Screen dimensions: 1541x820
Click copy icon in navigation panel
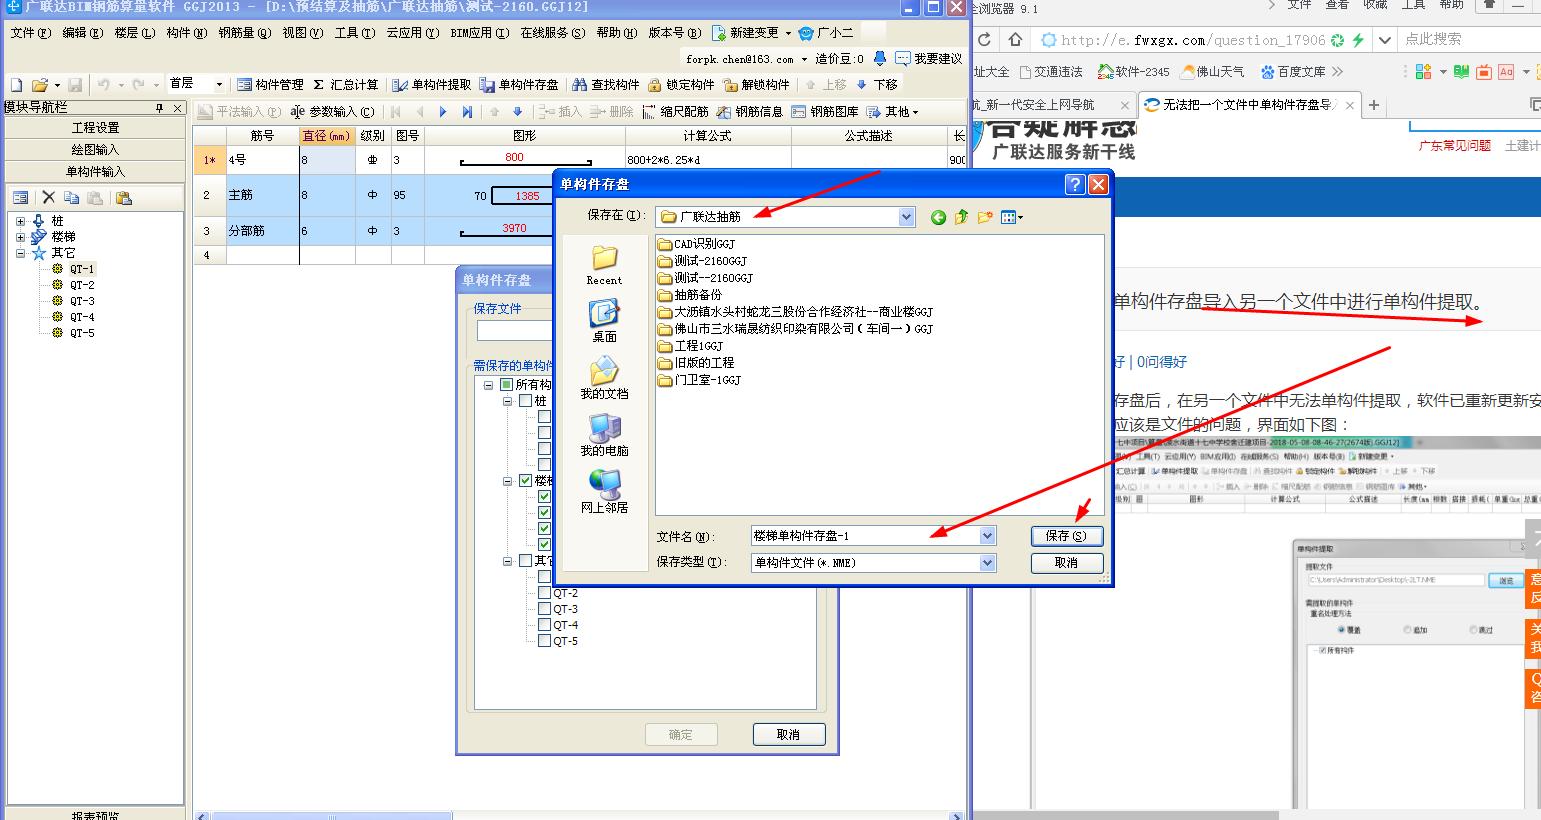tap(71, 198)
